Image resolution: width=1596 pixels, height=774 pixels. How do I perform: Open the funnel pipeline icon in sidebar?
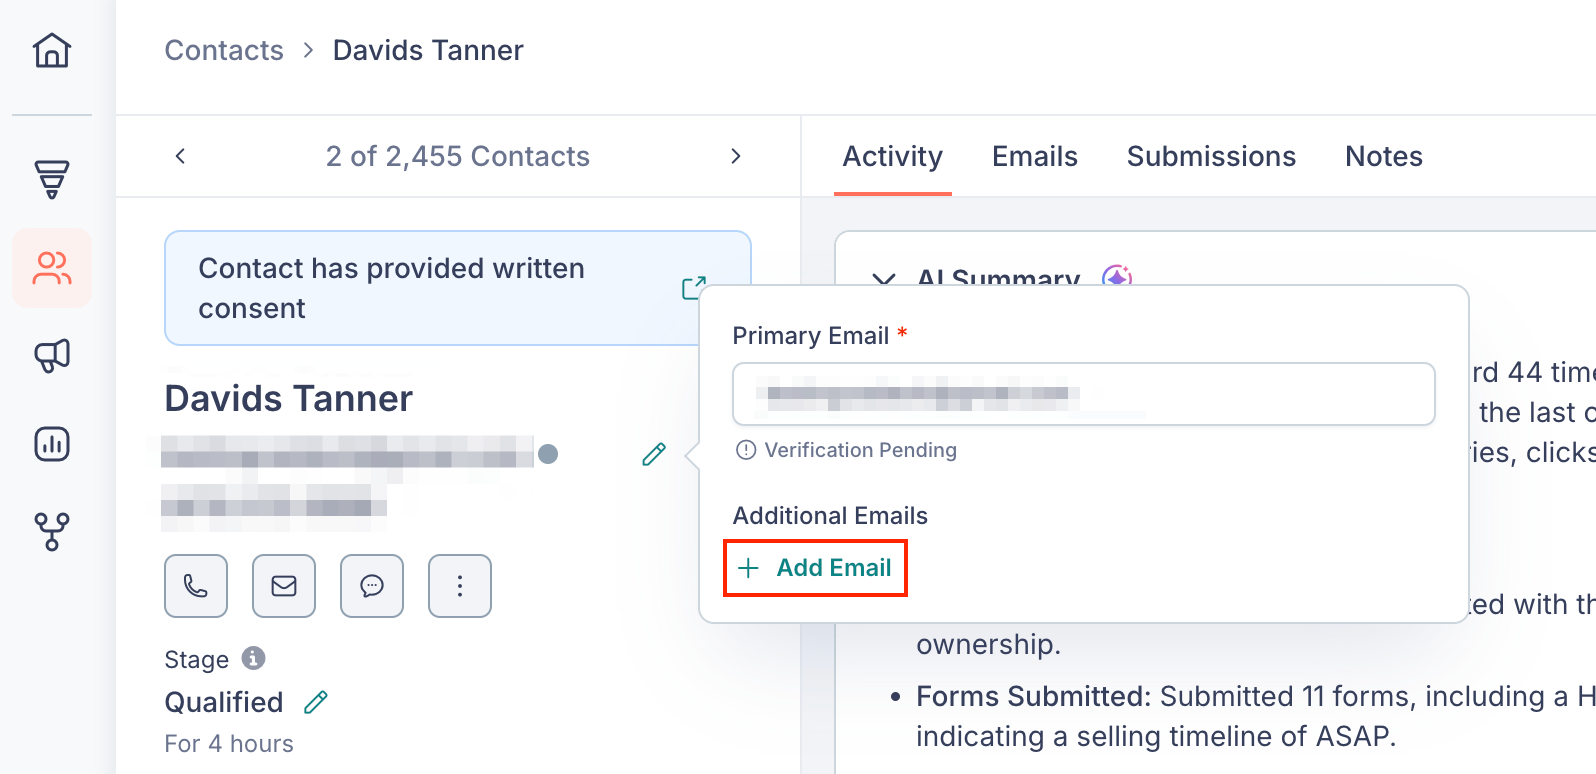point(52,179)
